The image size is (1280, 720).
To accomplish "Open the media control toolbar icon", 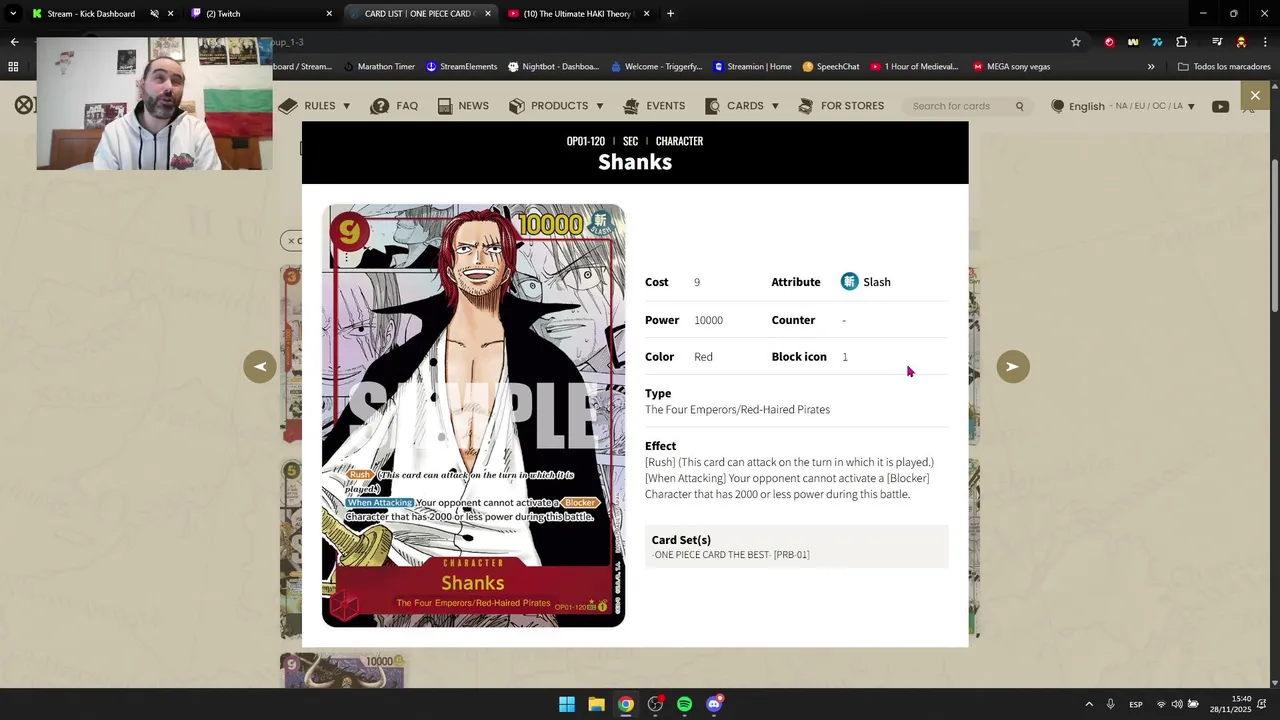I will 1217,42.
